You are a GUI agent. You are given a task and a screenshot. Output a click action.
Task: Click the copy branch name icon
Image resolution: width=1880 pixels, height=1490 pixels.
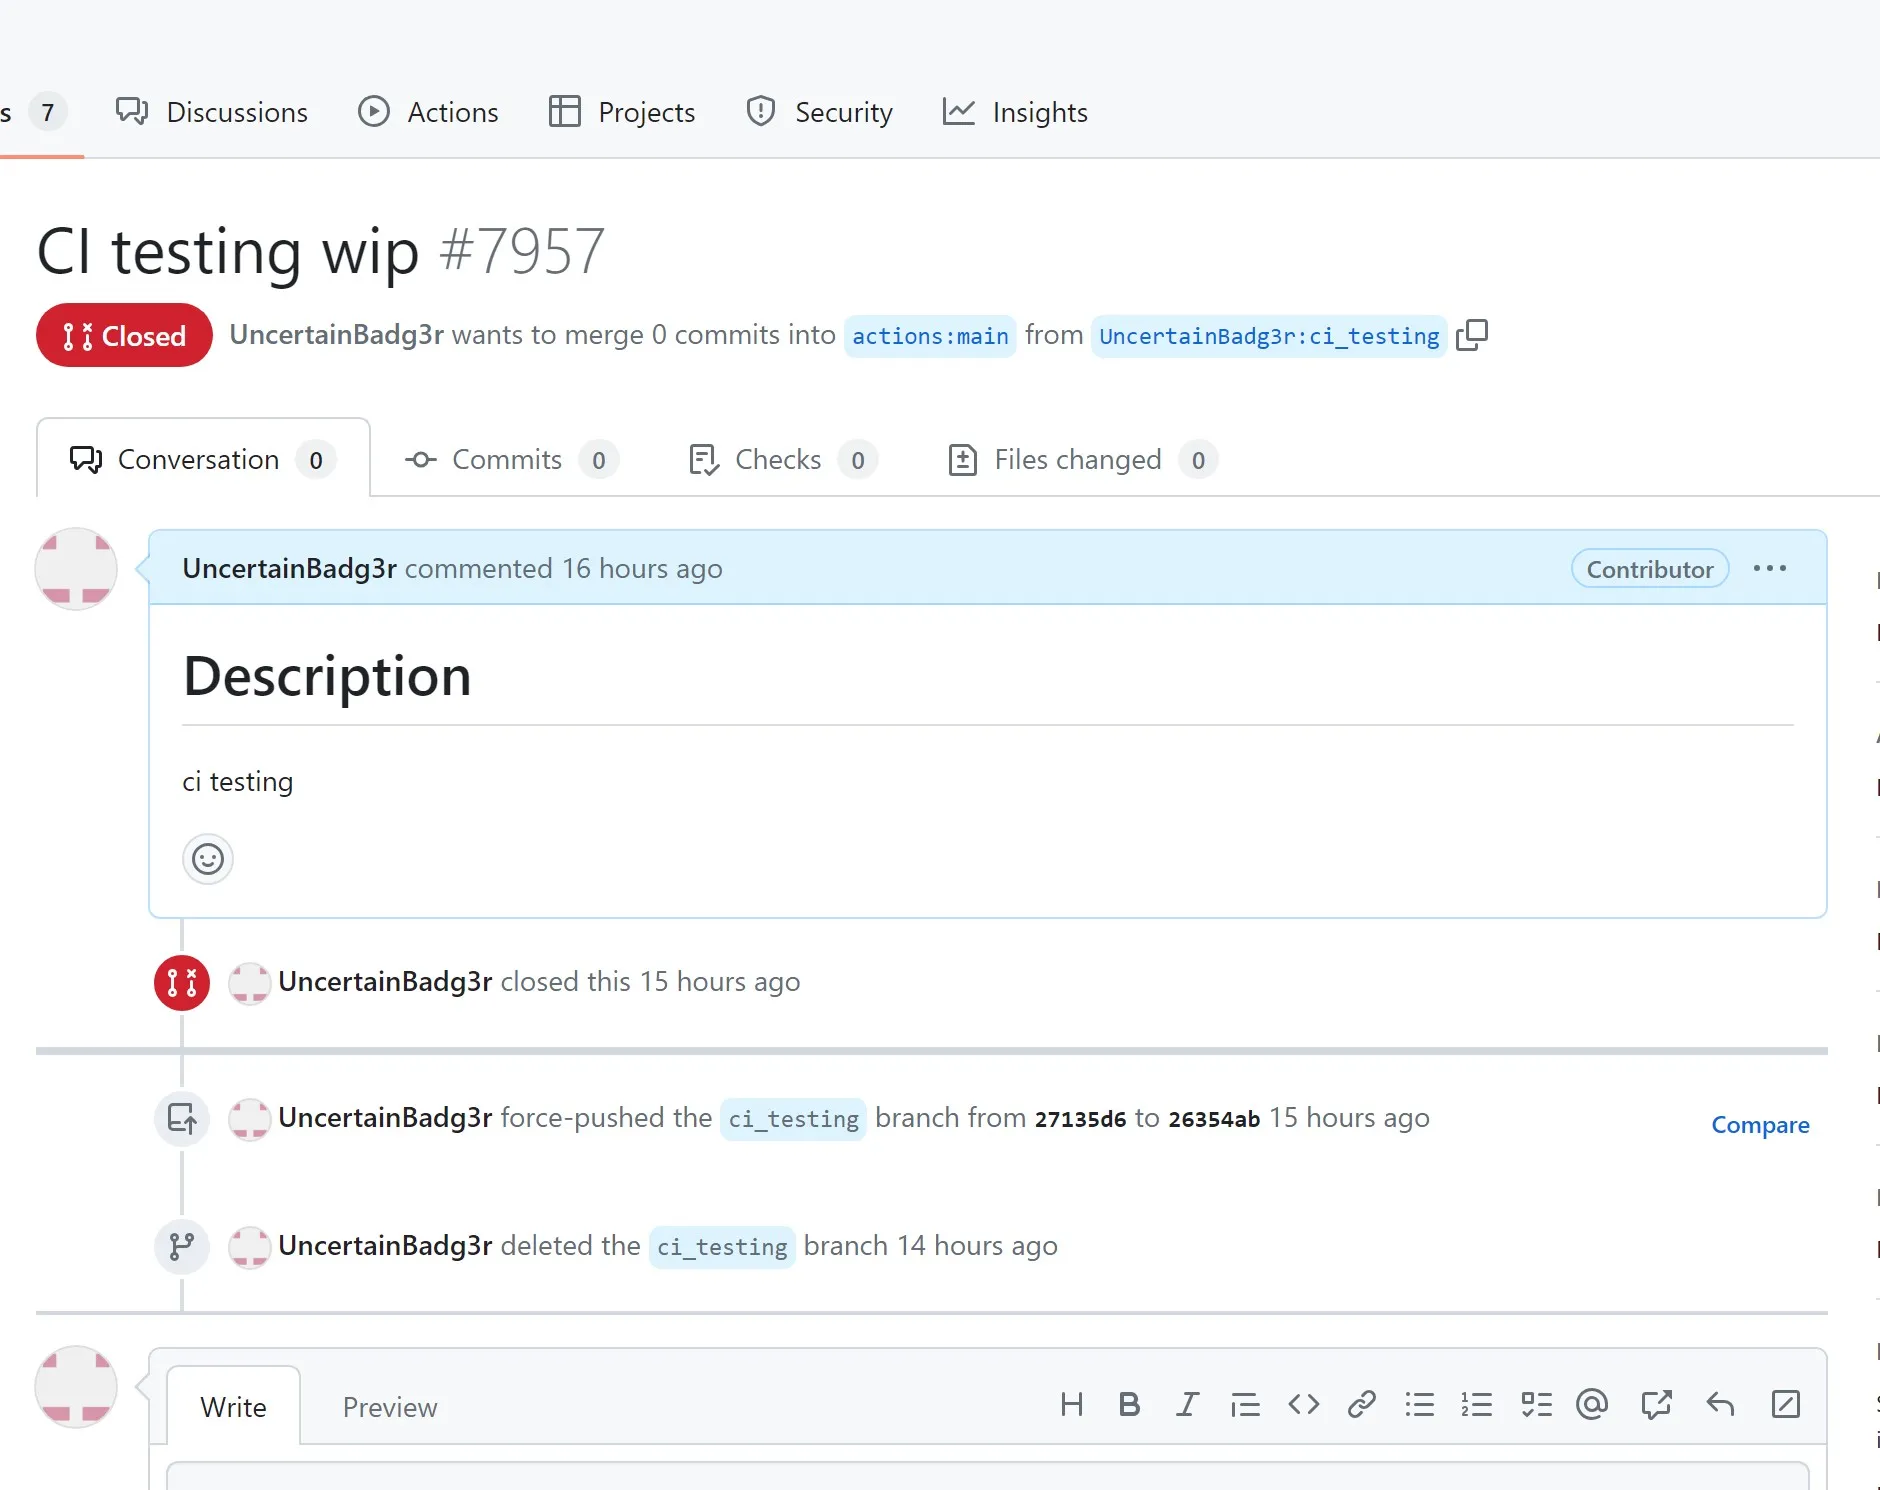click(1471, 335)
